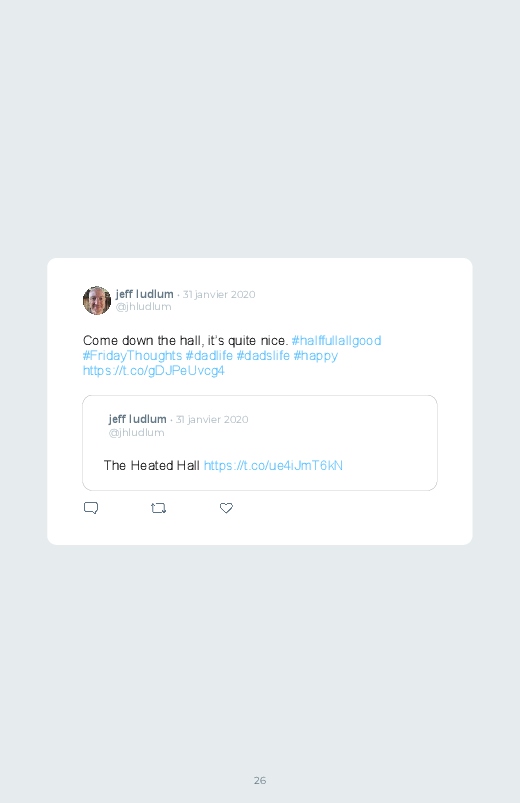The width and height of the screenshot is (520, 803).
Task: Open the #happy hashtag link
Action: click(316, 355)
